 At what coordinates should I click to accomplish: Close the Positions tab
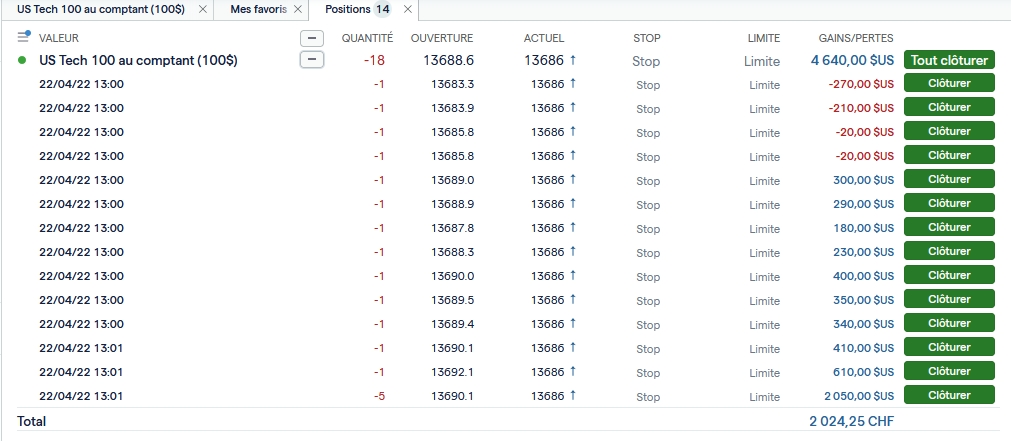click(x=407, y=9)
